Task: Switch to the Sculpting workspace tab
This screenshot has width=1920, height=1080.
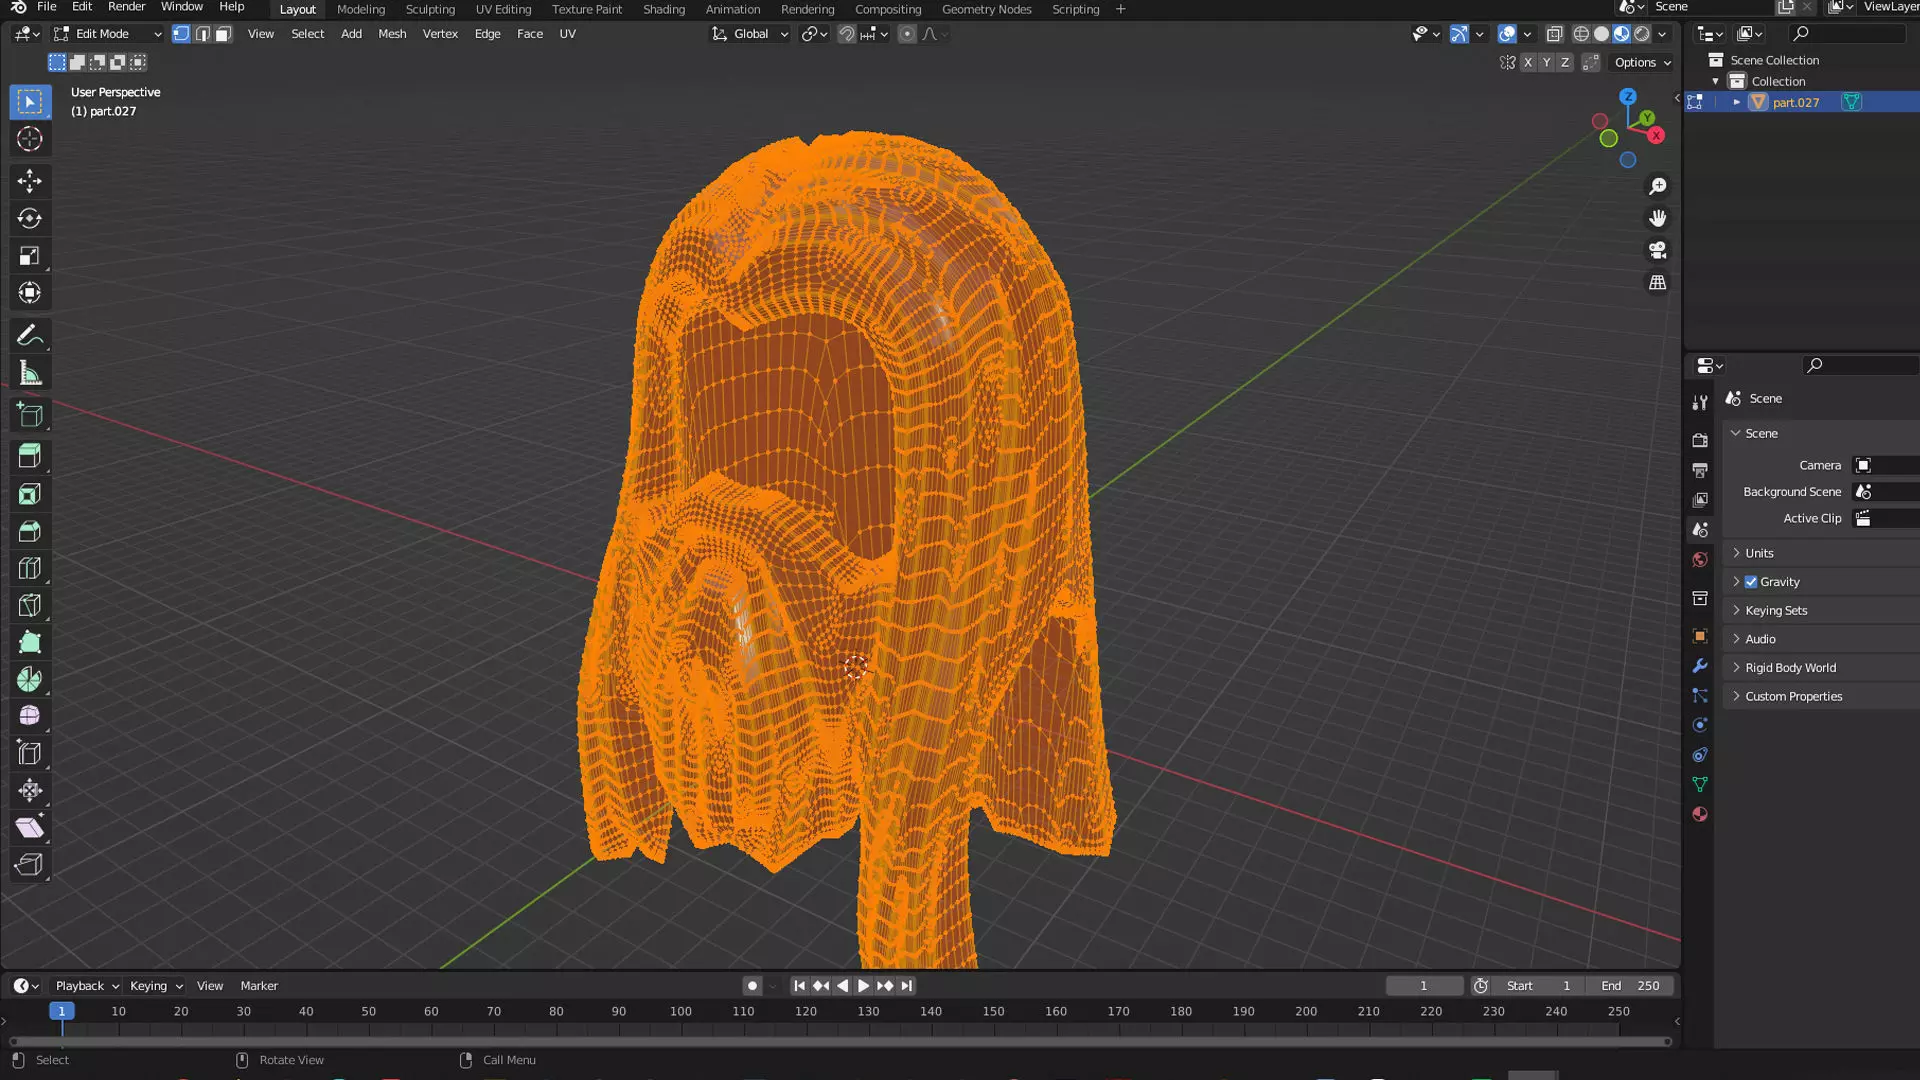Action: 430,9
